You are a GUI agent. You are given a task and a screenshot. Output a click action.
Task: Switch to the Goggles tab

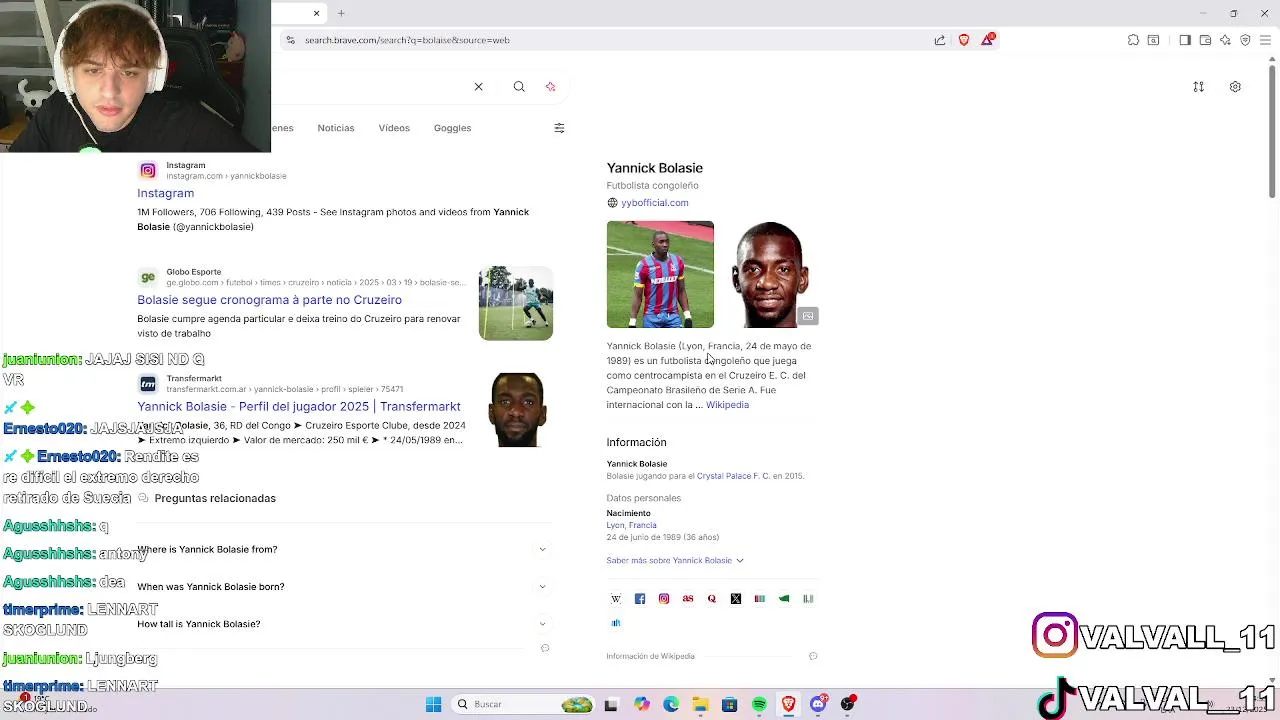pyautogui.click(x=452, y=128)
